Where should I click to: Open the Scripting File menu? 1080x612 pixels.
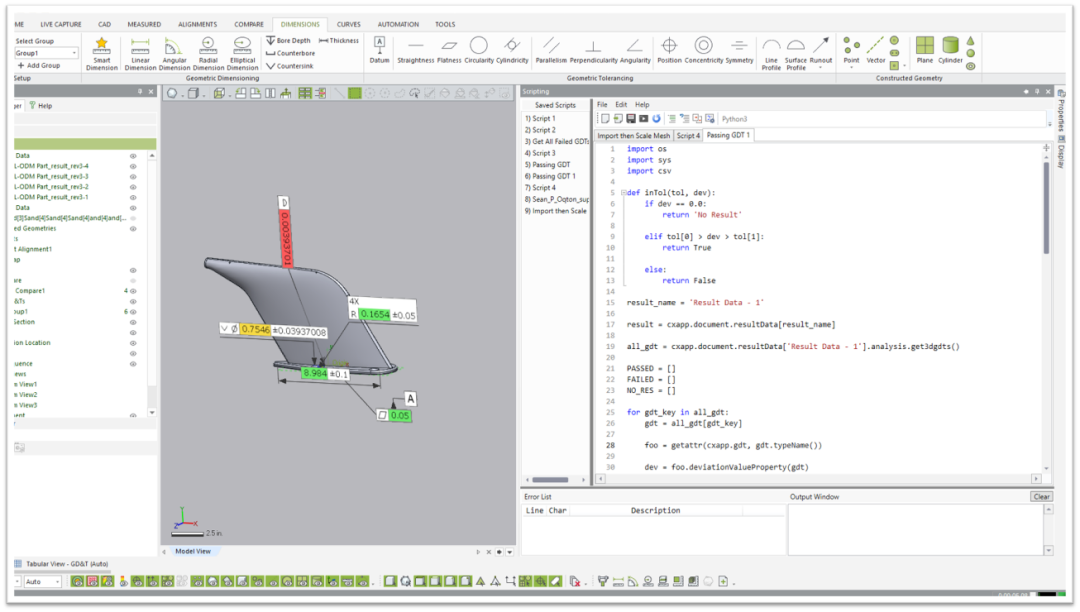(x=602, y=105)
